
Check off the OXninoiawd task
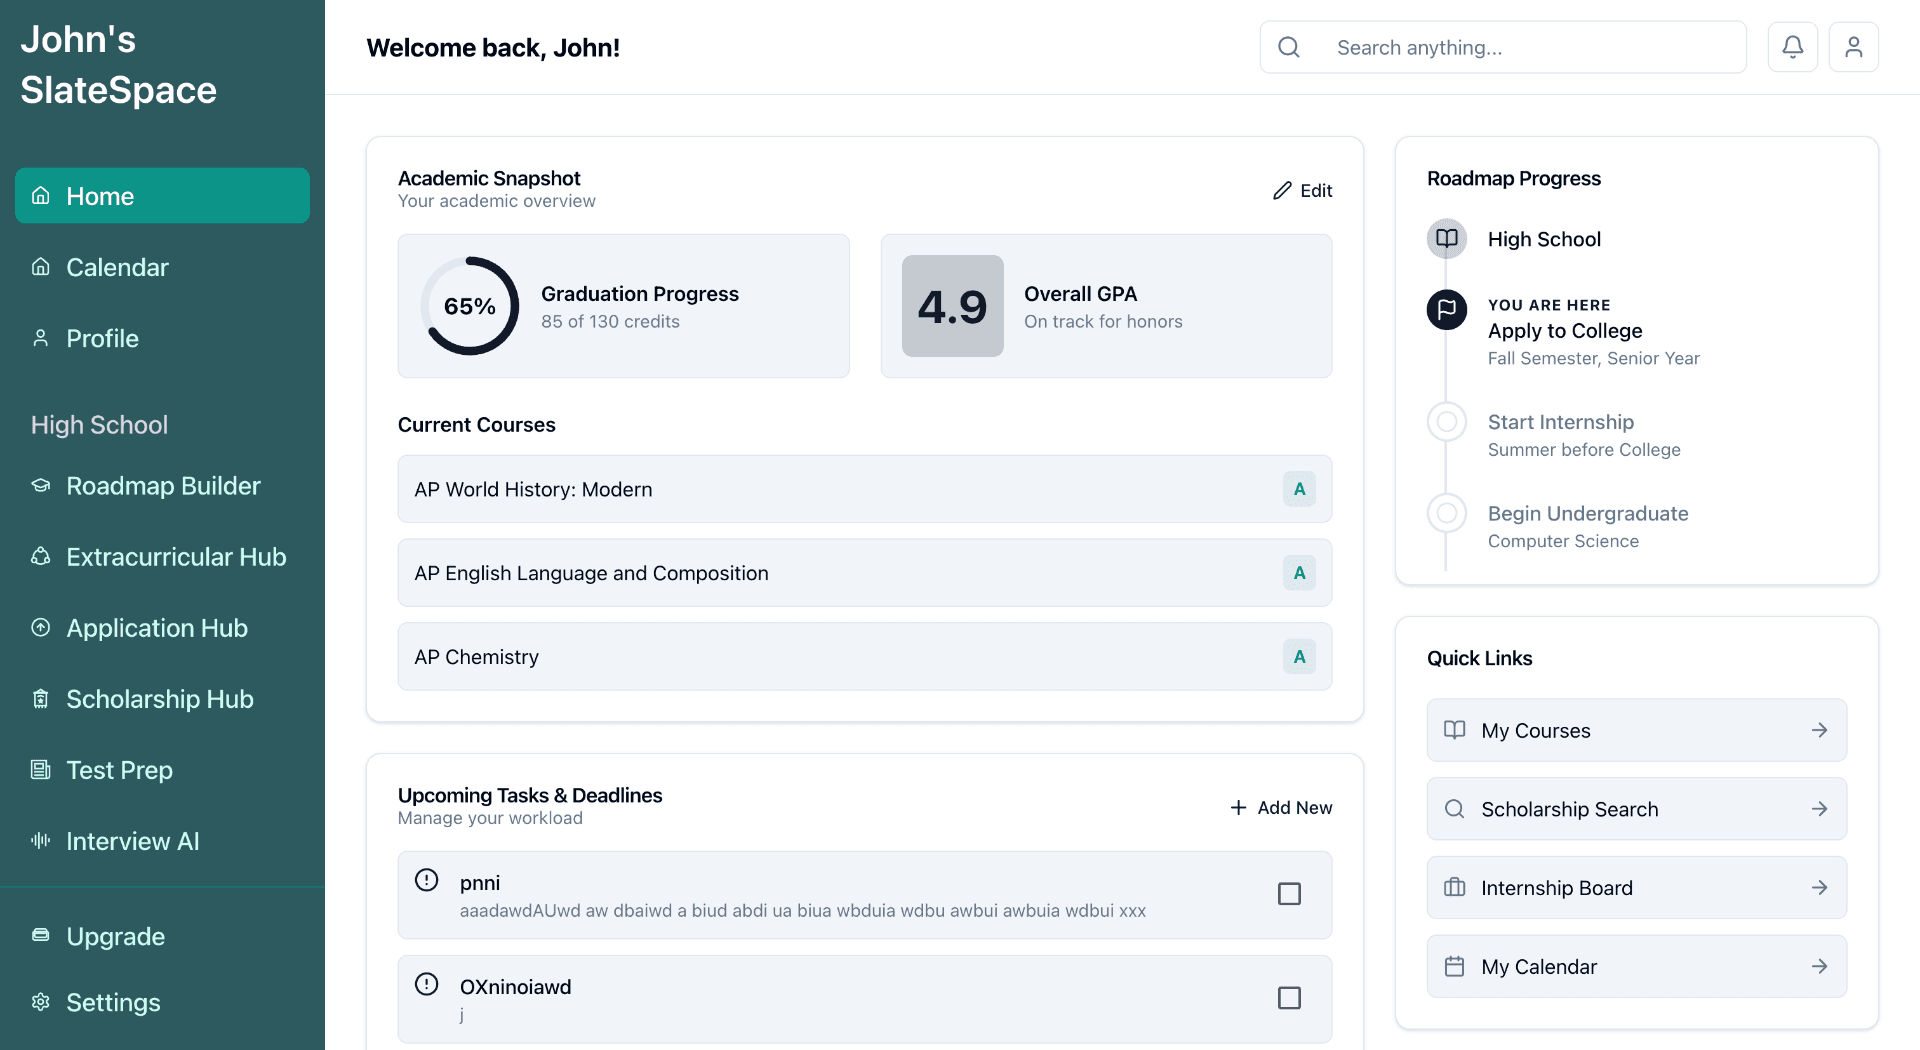[x=1290, y=998]
